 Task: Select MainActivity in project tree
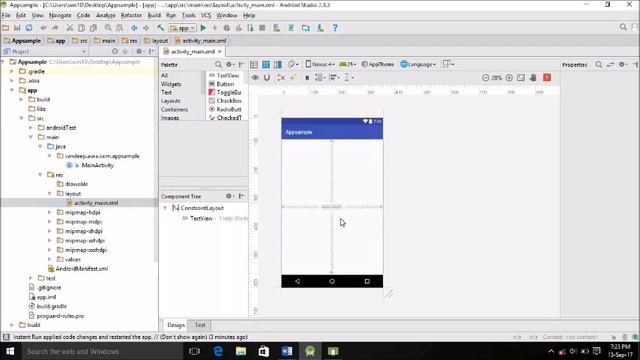tap(98, 165)
